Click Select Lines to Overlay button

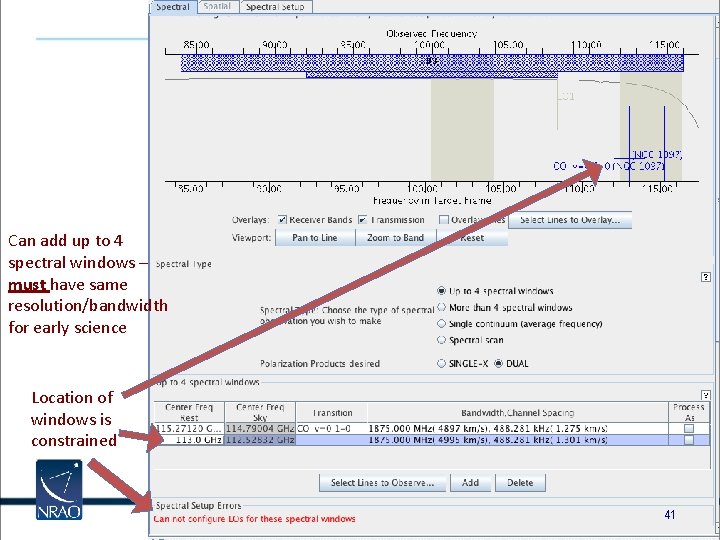(569, 220)
